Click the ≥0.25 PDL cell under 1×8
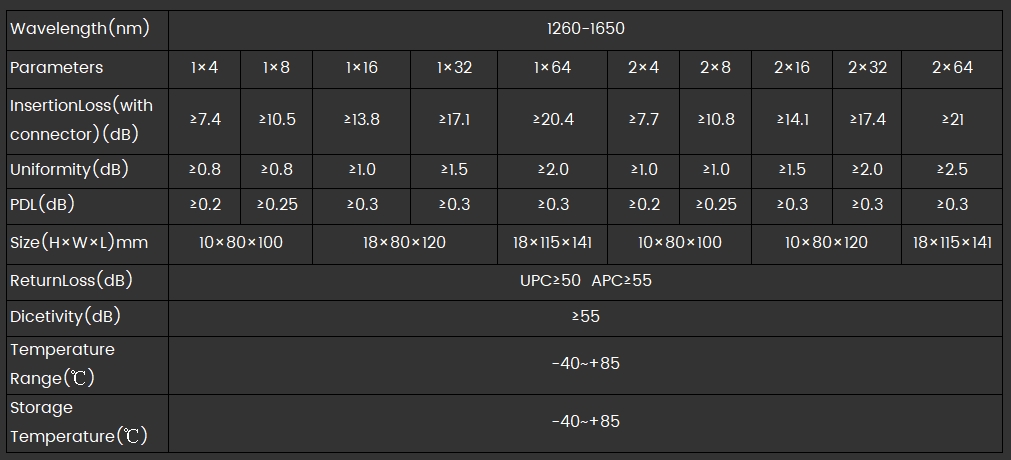The width and height of the screenshot is (1011, 460). pyautogui.click(x=277, y=206)
